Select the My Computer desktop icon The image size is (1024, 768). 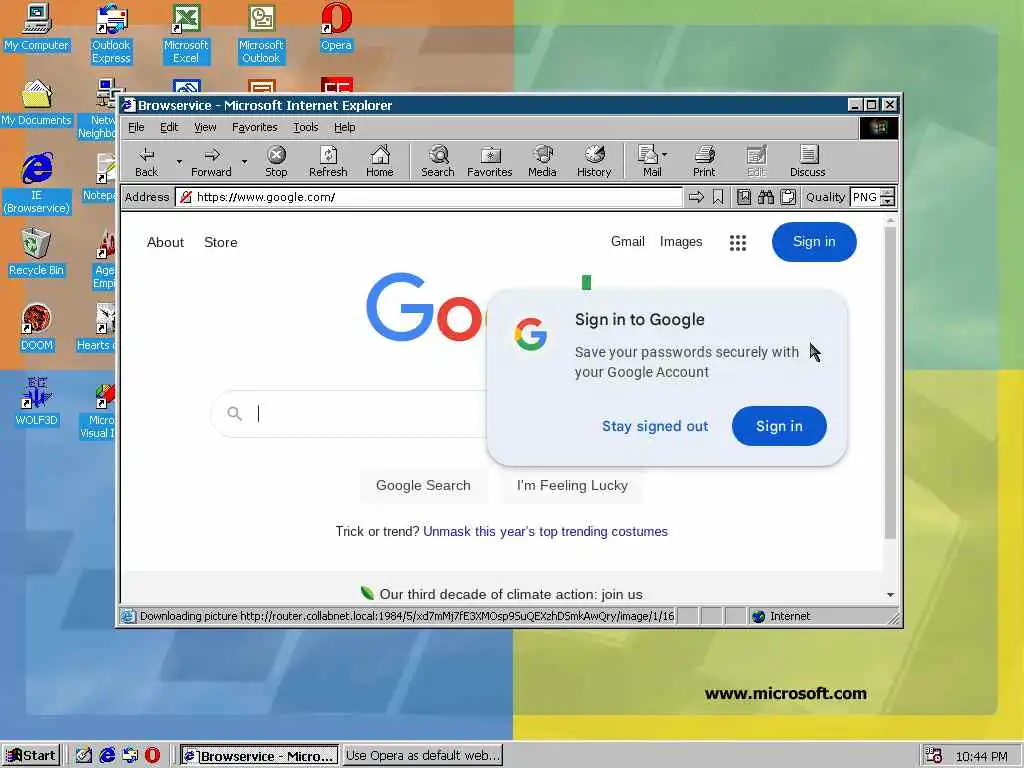point(37,27)
